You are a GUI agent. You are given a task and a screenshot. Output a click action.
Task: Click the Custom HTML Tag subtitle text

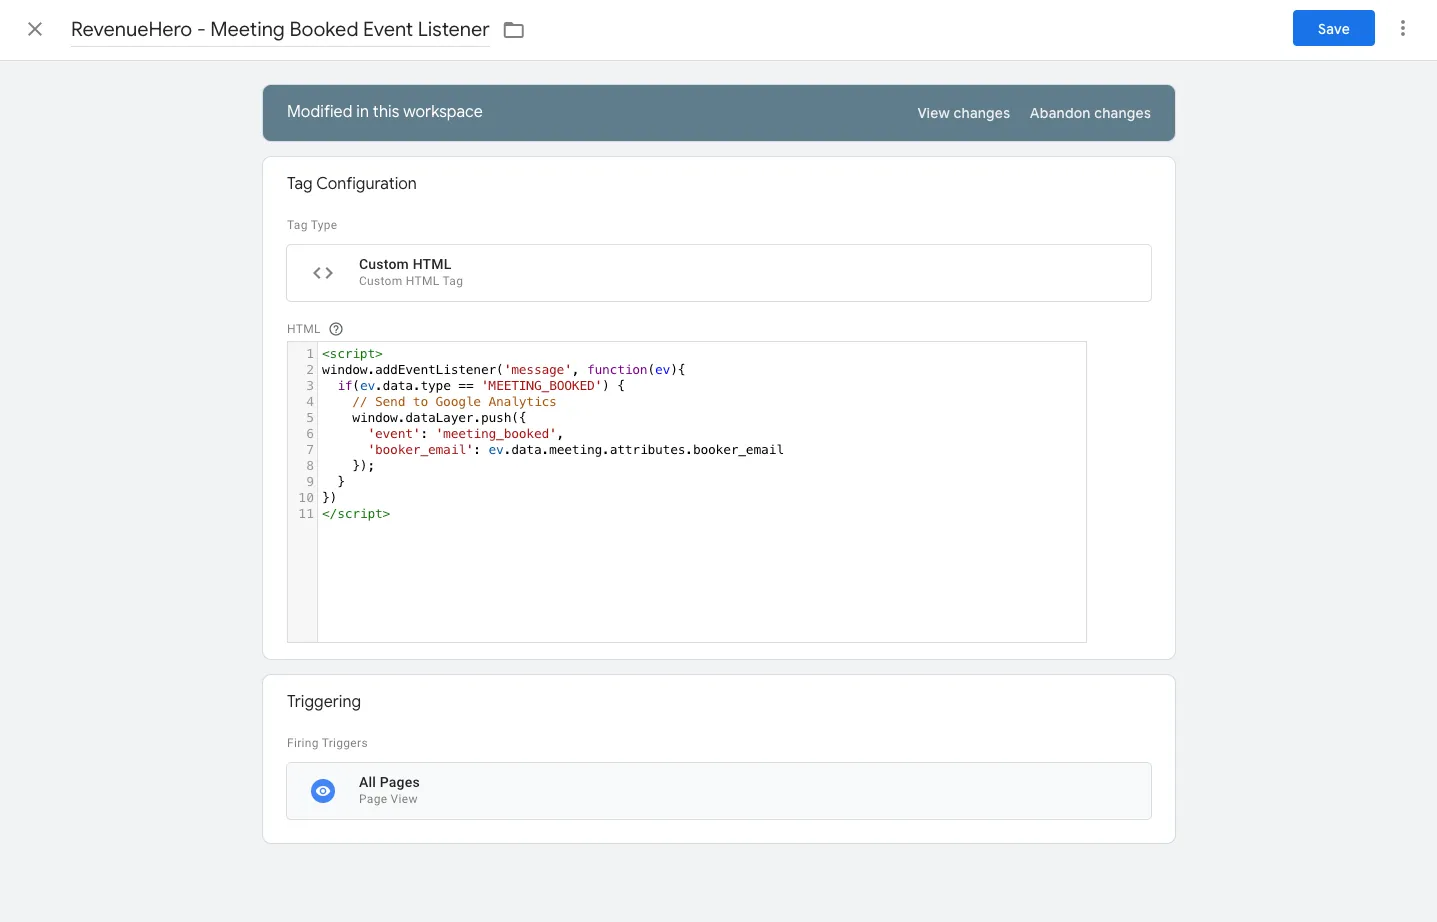click(411, 281)
